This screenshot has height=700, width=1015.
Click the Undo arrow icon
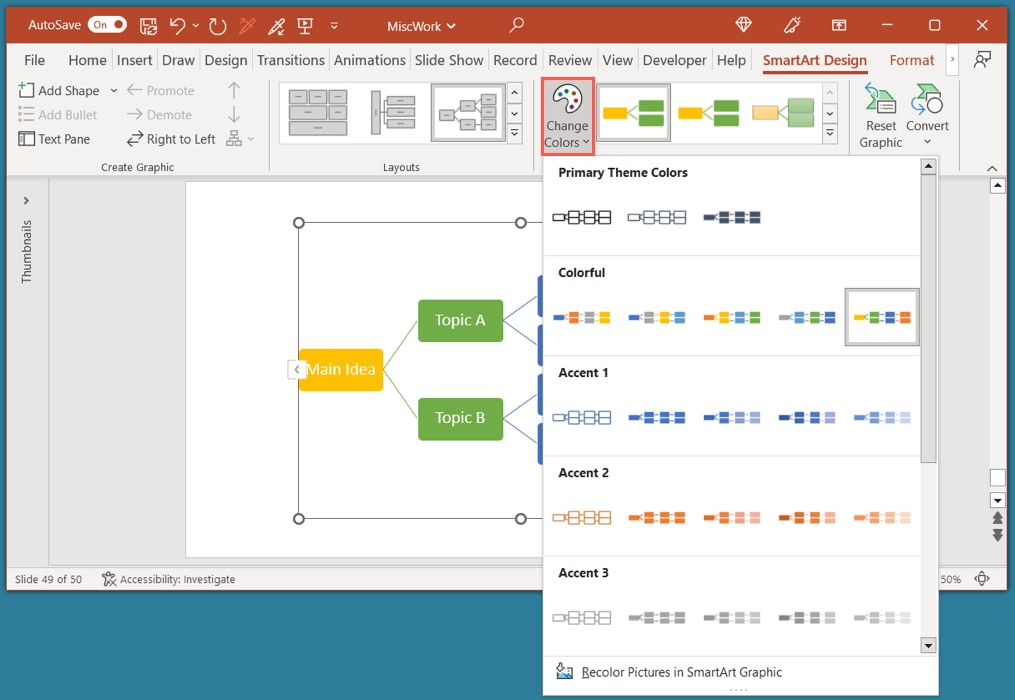177,26
